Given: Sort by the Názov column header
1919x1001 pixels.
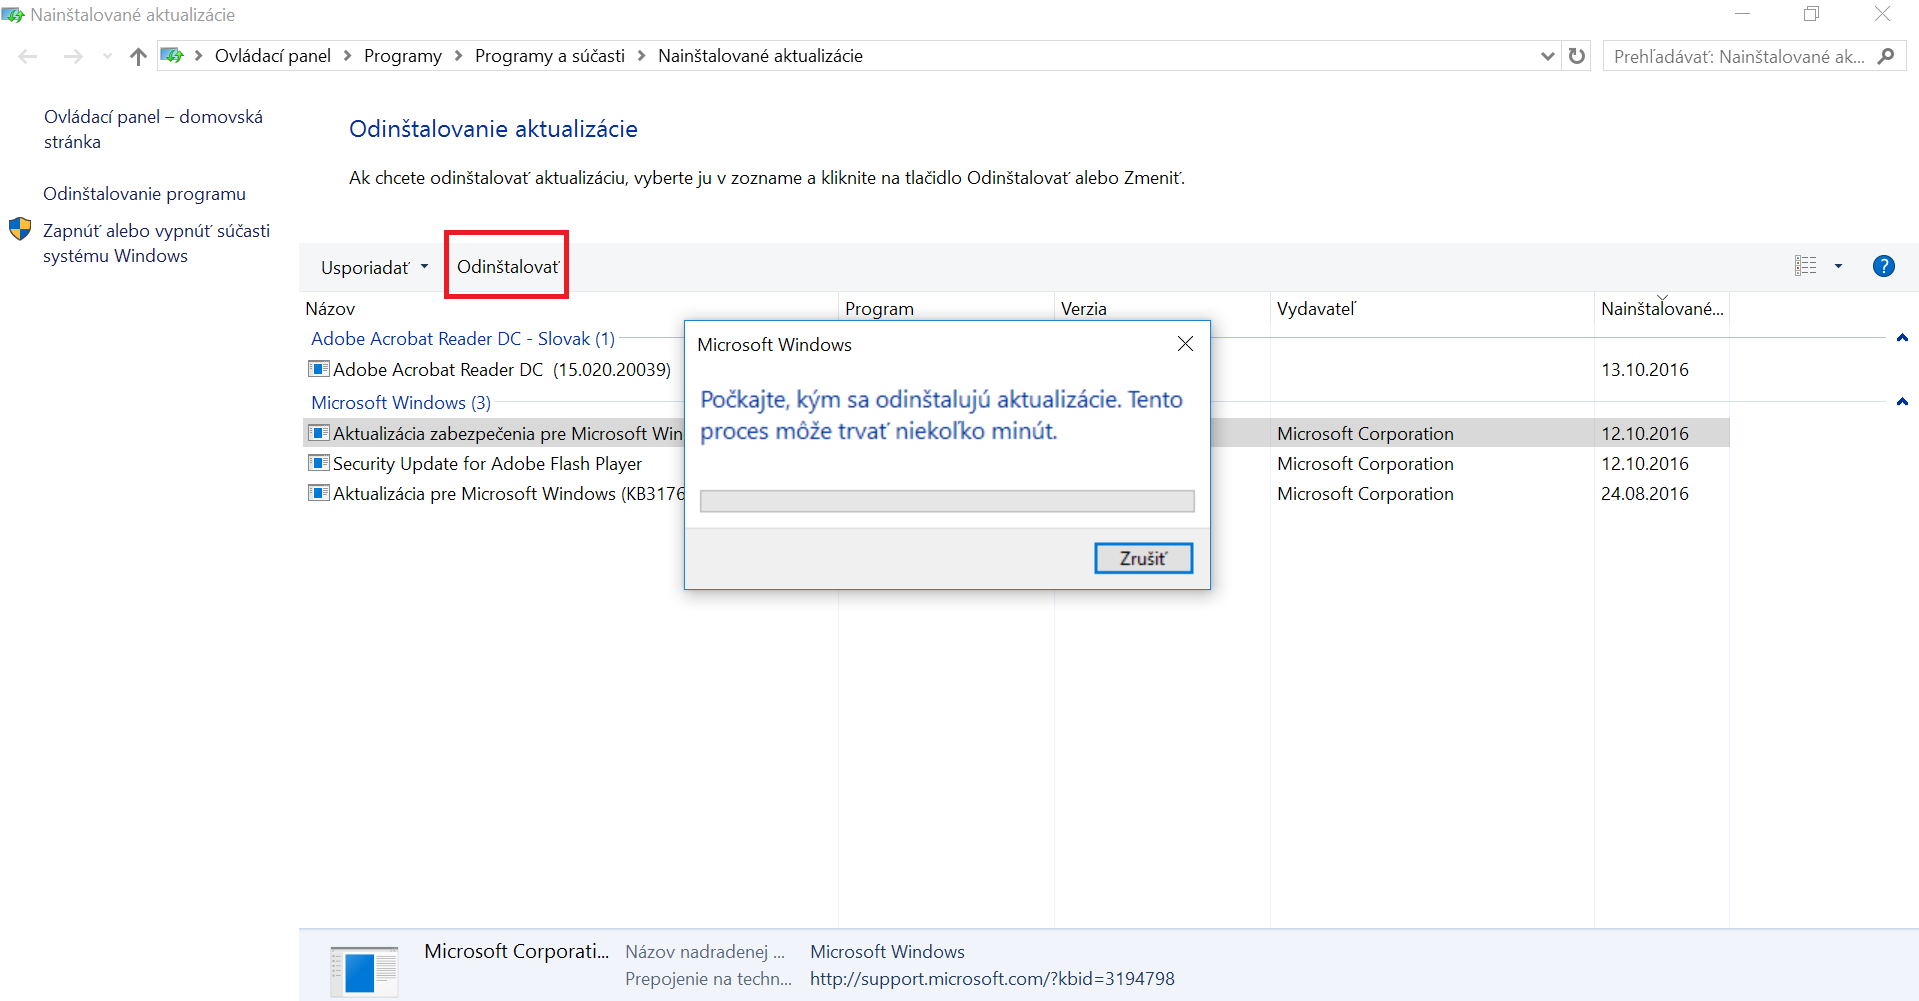Looking at the screenshot, I should (570, 309).
